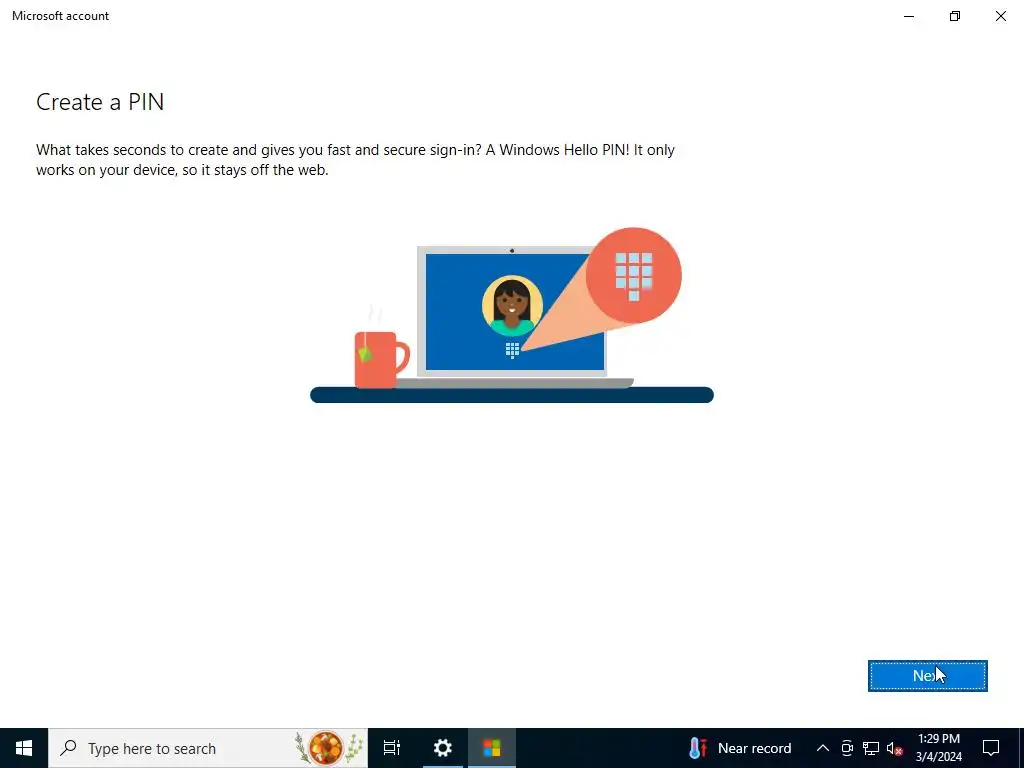Restore down the Microsoft account window
This screenshot has width=1024, height=768.
point(955,16)
